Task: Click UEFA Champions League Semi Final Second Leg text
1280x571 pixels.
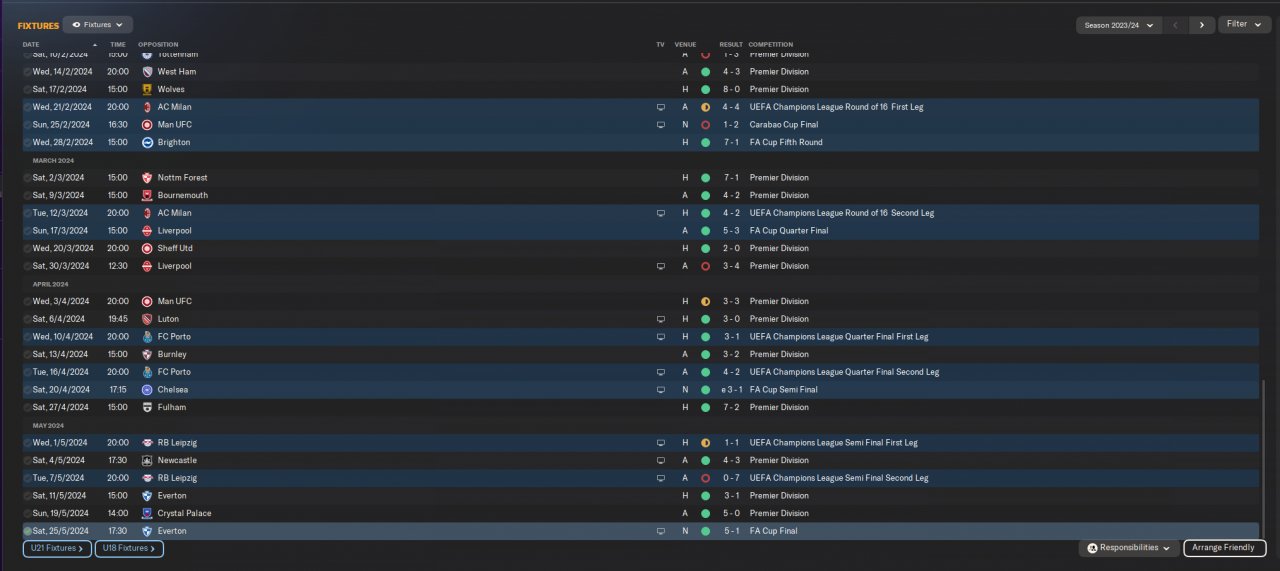Action: tap(839, 478)
